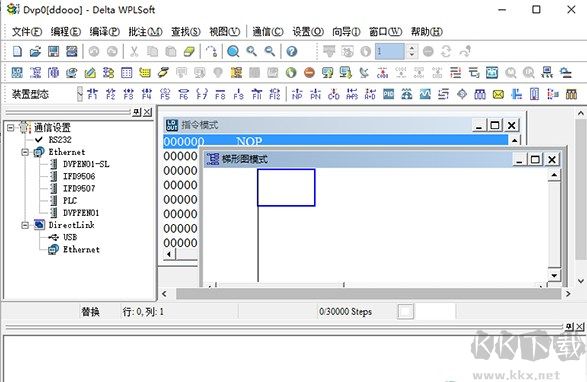
Task: Click the green globe icon in toolbar
Action: click(x=291, y=72)
